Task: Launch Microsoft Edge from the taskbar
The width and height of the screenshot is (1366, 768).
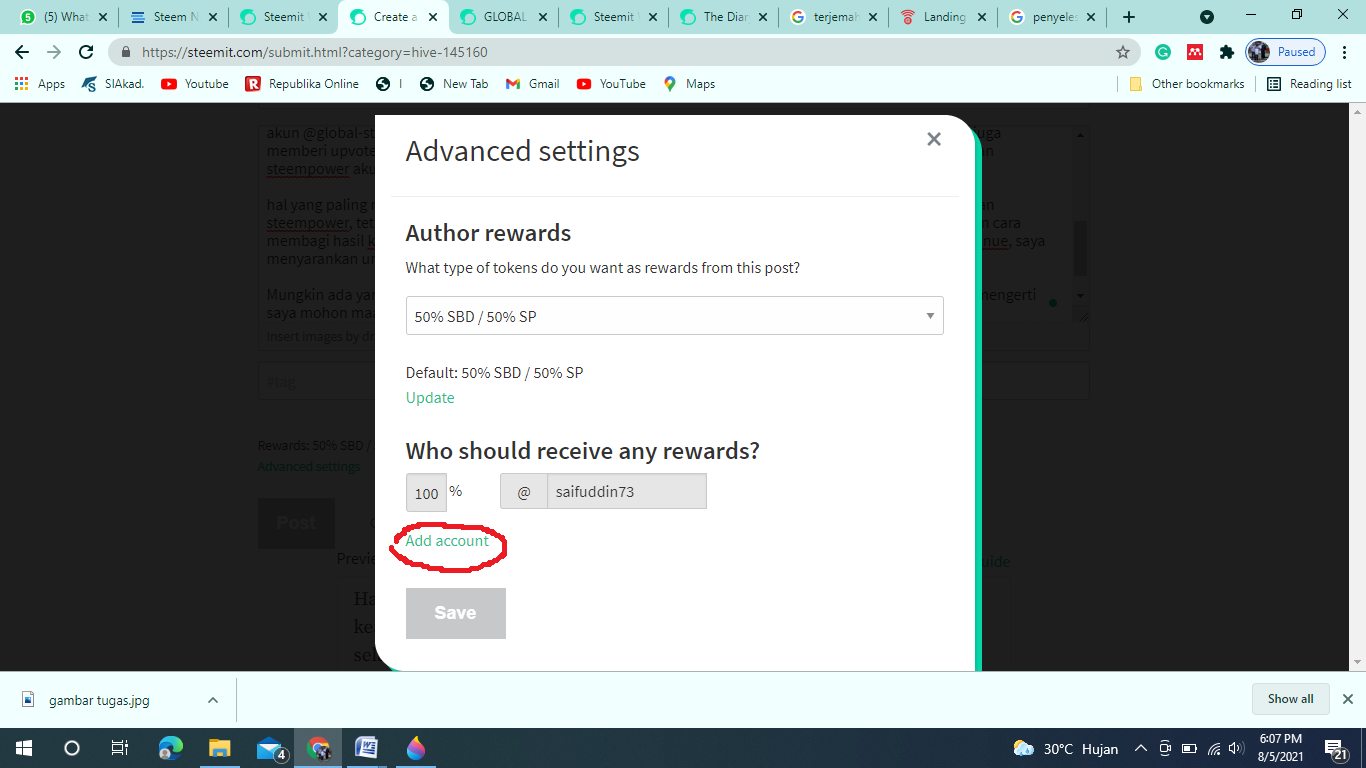Action: click(171, 748)
